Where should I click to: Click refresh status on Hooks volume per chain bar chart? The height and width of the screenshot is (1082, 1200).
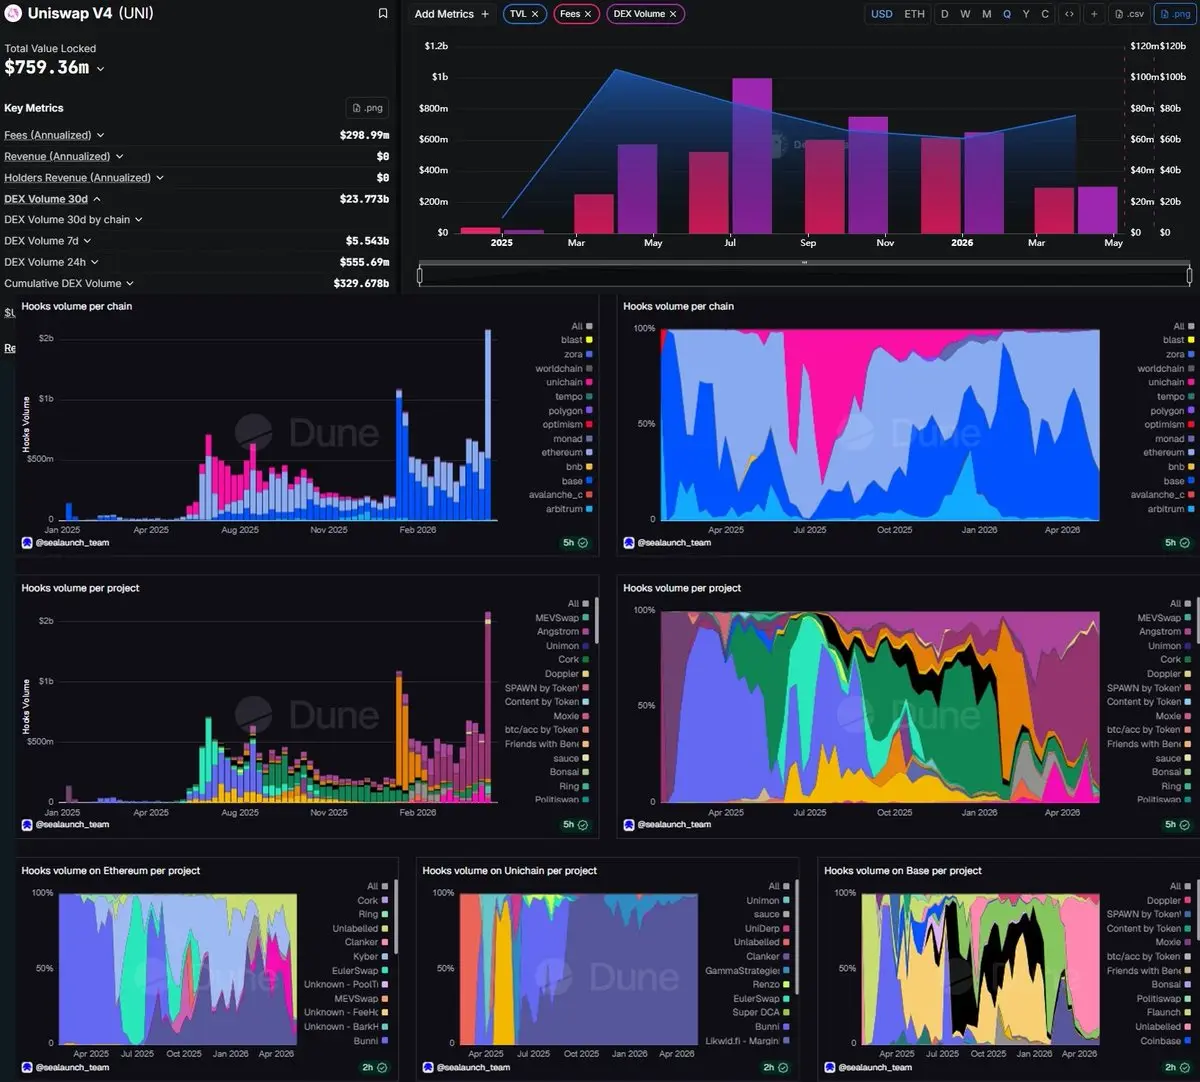point(576,543)
